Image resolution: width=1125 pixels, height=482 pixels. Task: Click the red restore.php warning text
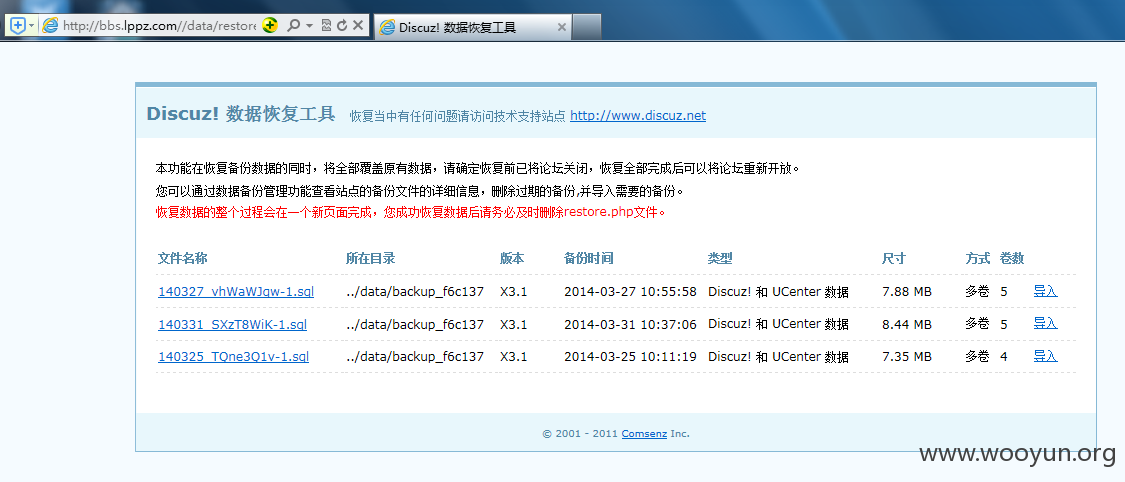[411, 212]
